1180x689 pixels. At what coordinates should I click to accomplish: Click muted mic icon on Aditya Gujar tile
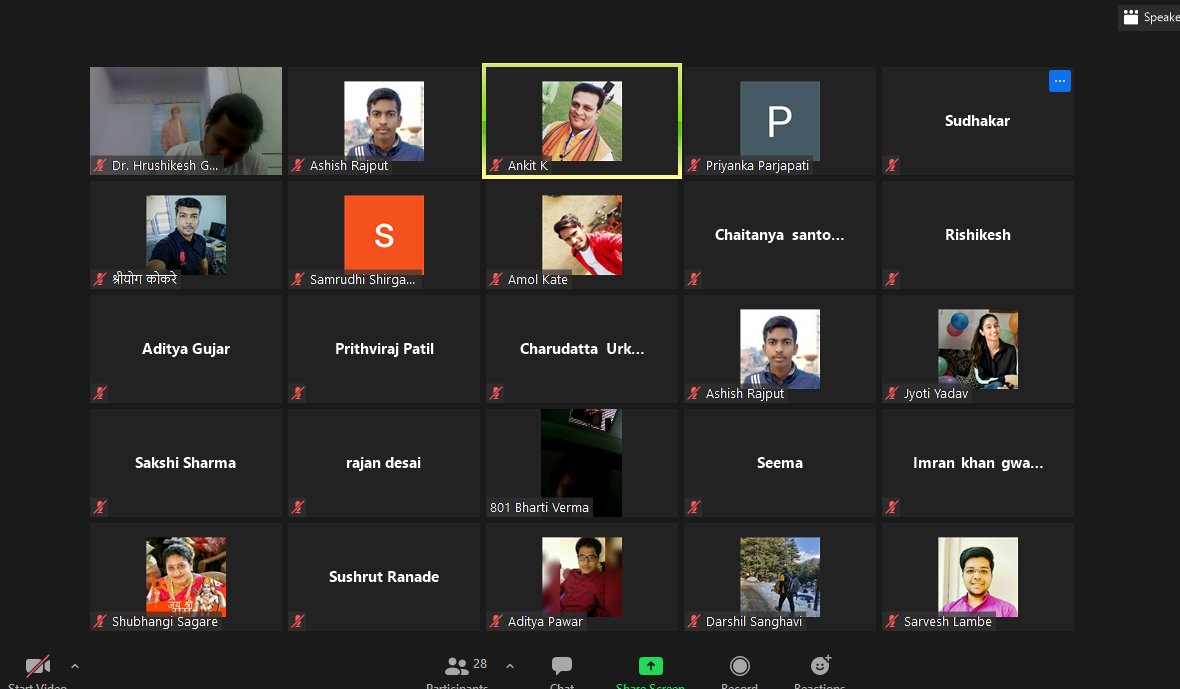pos(99,393)
